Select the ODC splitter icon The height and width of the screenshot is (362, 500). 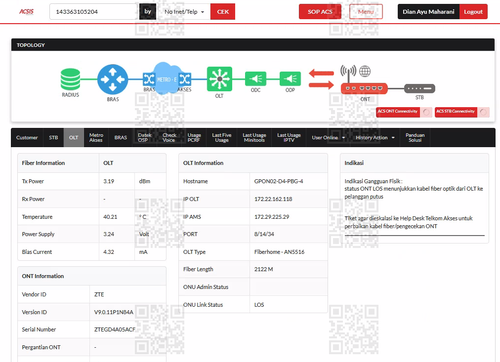point(256,79)
